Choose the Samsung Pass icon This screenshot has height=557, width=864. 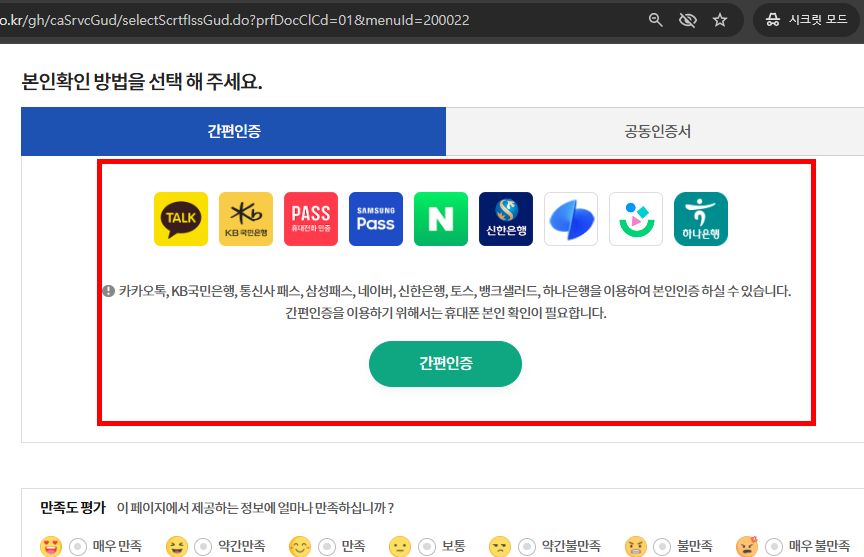pos(376,219)
